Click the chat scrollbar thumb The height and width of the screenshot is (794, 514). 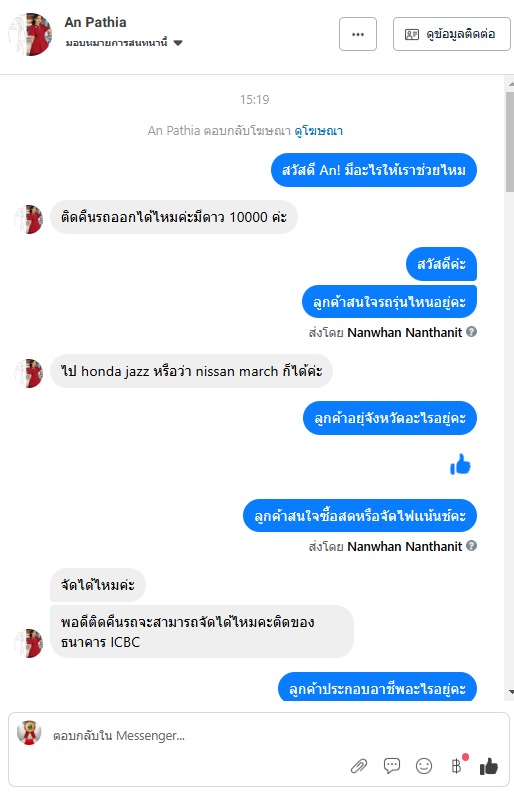(x=509, y=142)
